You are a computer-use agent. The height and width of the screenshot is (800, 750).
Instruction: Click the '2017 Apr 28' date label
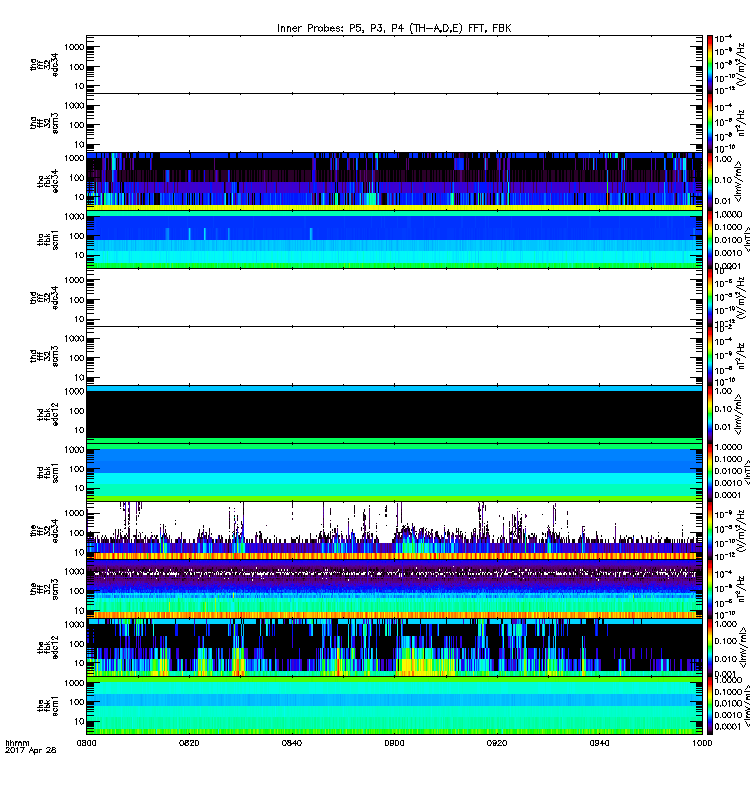31,751
